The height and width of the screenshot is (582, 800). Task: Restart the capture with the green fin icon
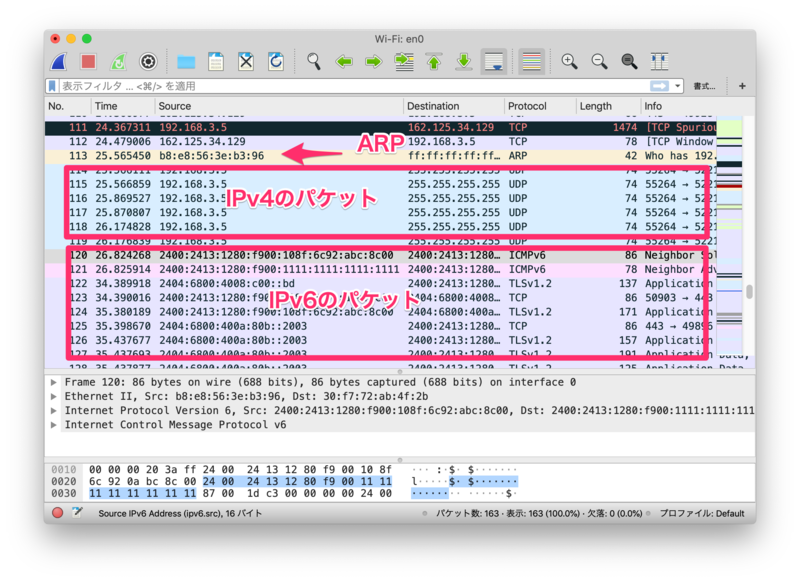(118, 62)
